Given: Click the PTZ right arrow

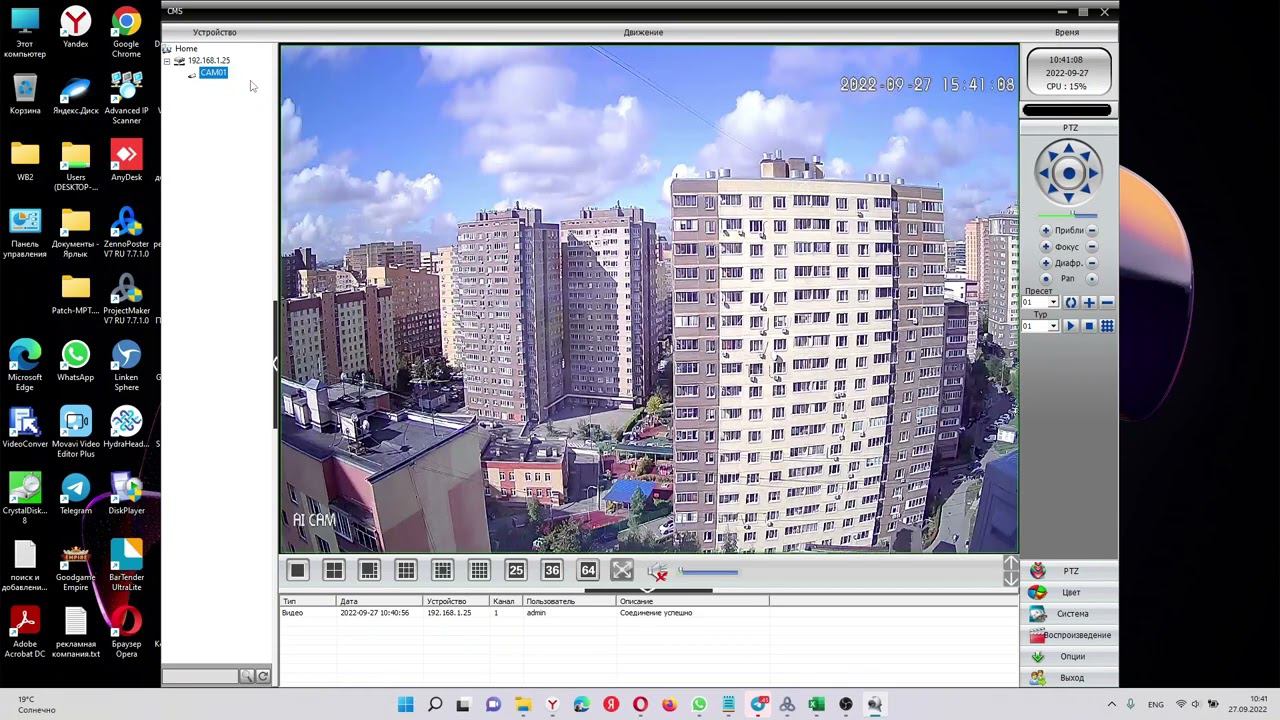Looking at the screenshot, I should point(1092,173).
